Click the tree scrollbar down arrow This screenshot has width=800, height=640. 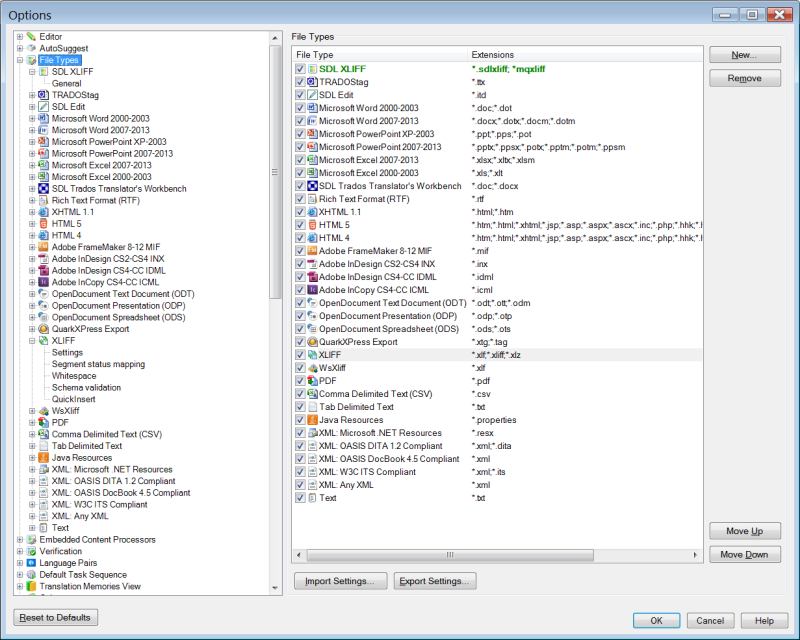pos(275,588)
